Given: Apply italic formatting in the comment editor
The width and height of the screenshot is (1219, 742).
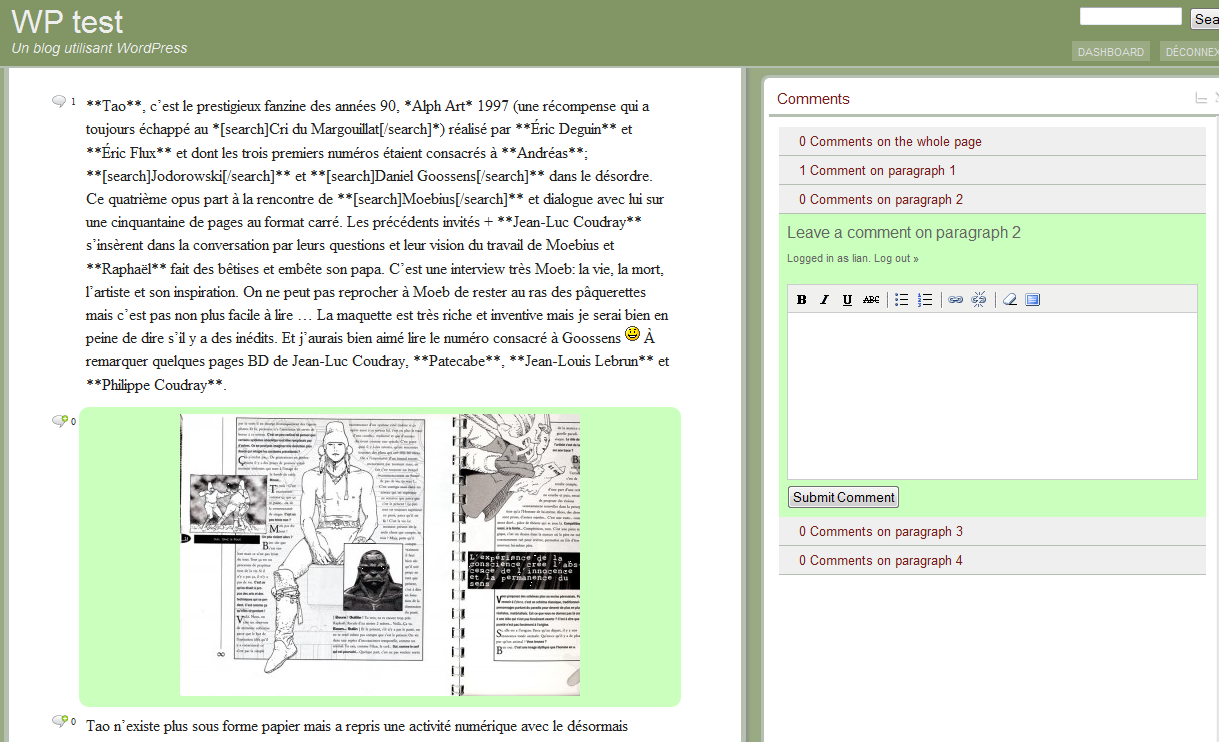Looking at the screenshot, I should point(824,300).
